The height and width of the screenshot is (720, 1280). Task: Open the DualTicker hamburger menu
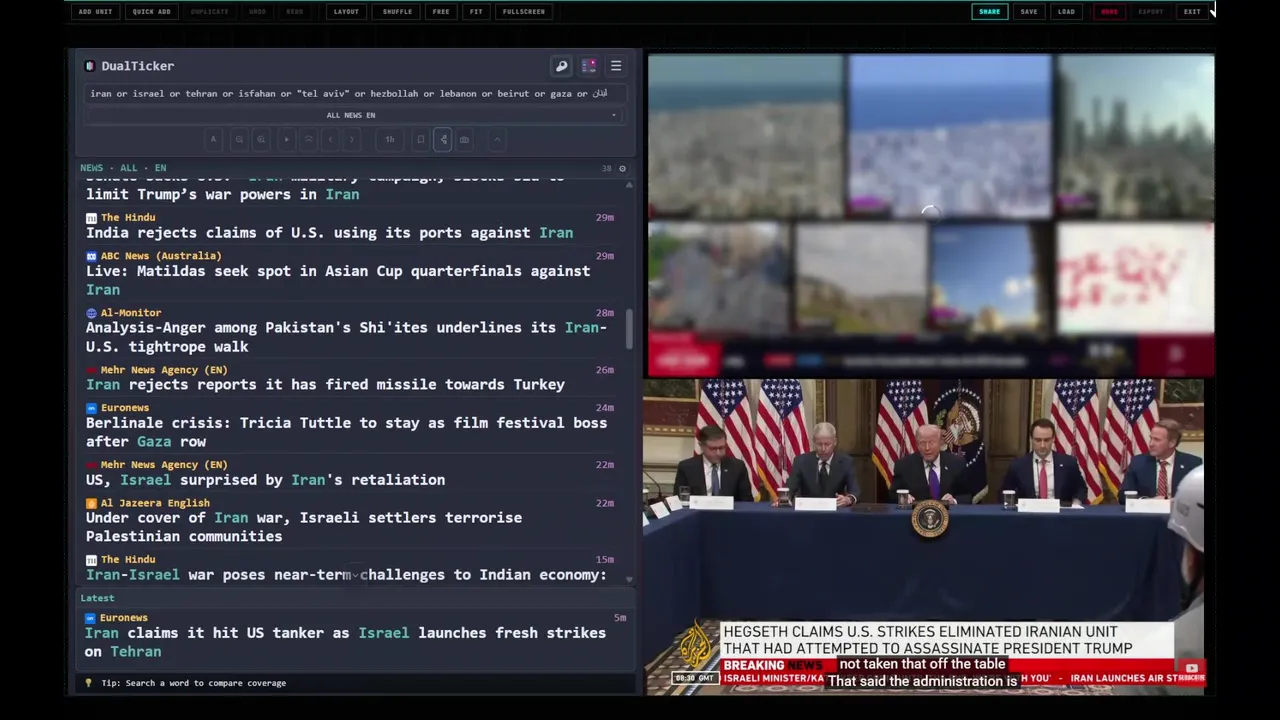tap(616, 66)
